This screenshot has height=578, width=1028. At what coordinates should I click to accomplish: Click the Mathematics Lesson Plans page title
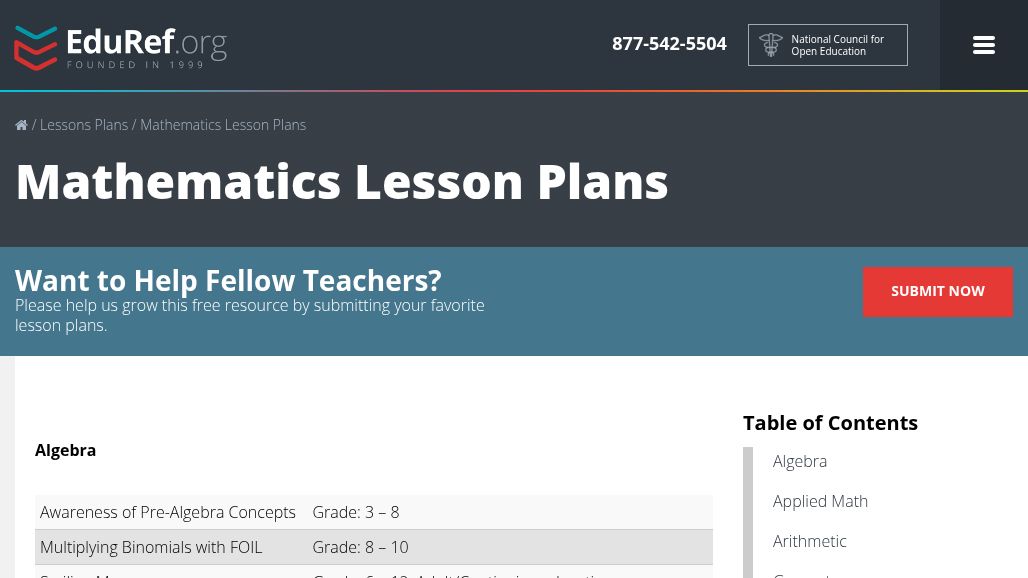342,181
